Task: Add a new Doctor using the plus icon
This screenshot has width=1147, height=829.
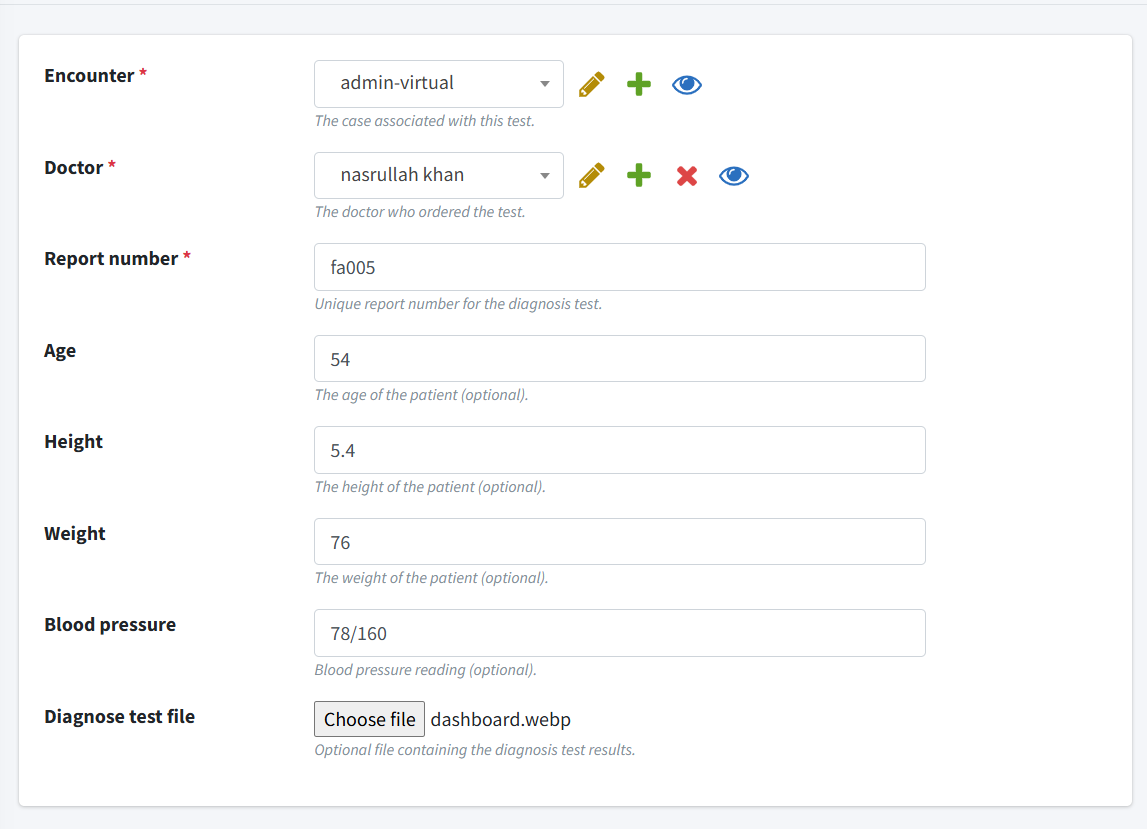Action: pos(638,175)
